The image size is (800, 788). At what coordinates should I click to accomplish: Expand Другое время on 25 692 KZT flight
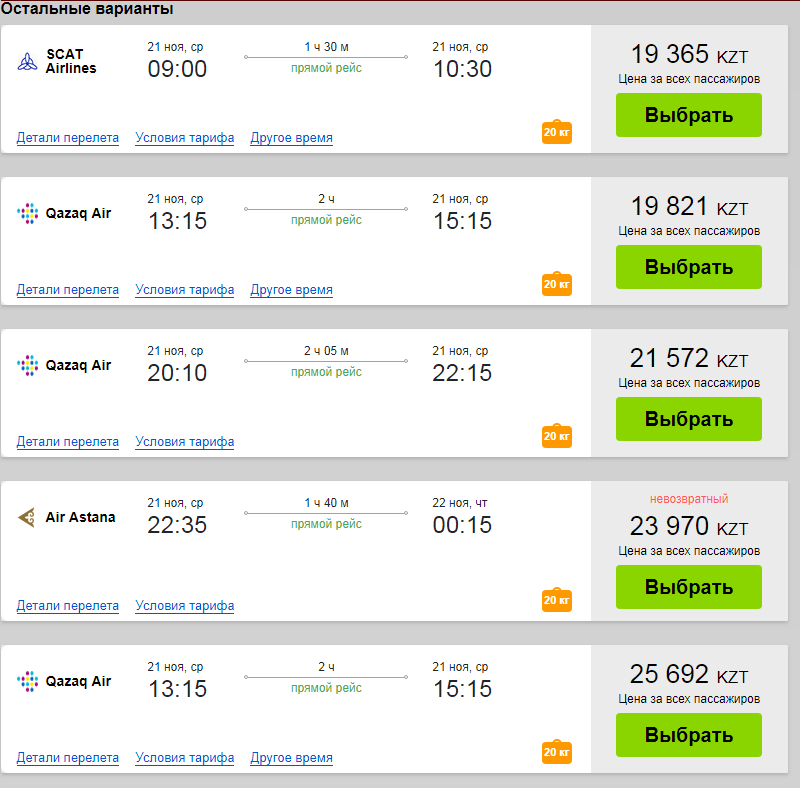pos(291,758)
